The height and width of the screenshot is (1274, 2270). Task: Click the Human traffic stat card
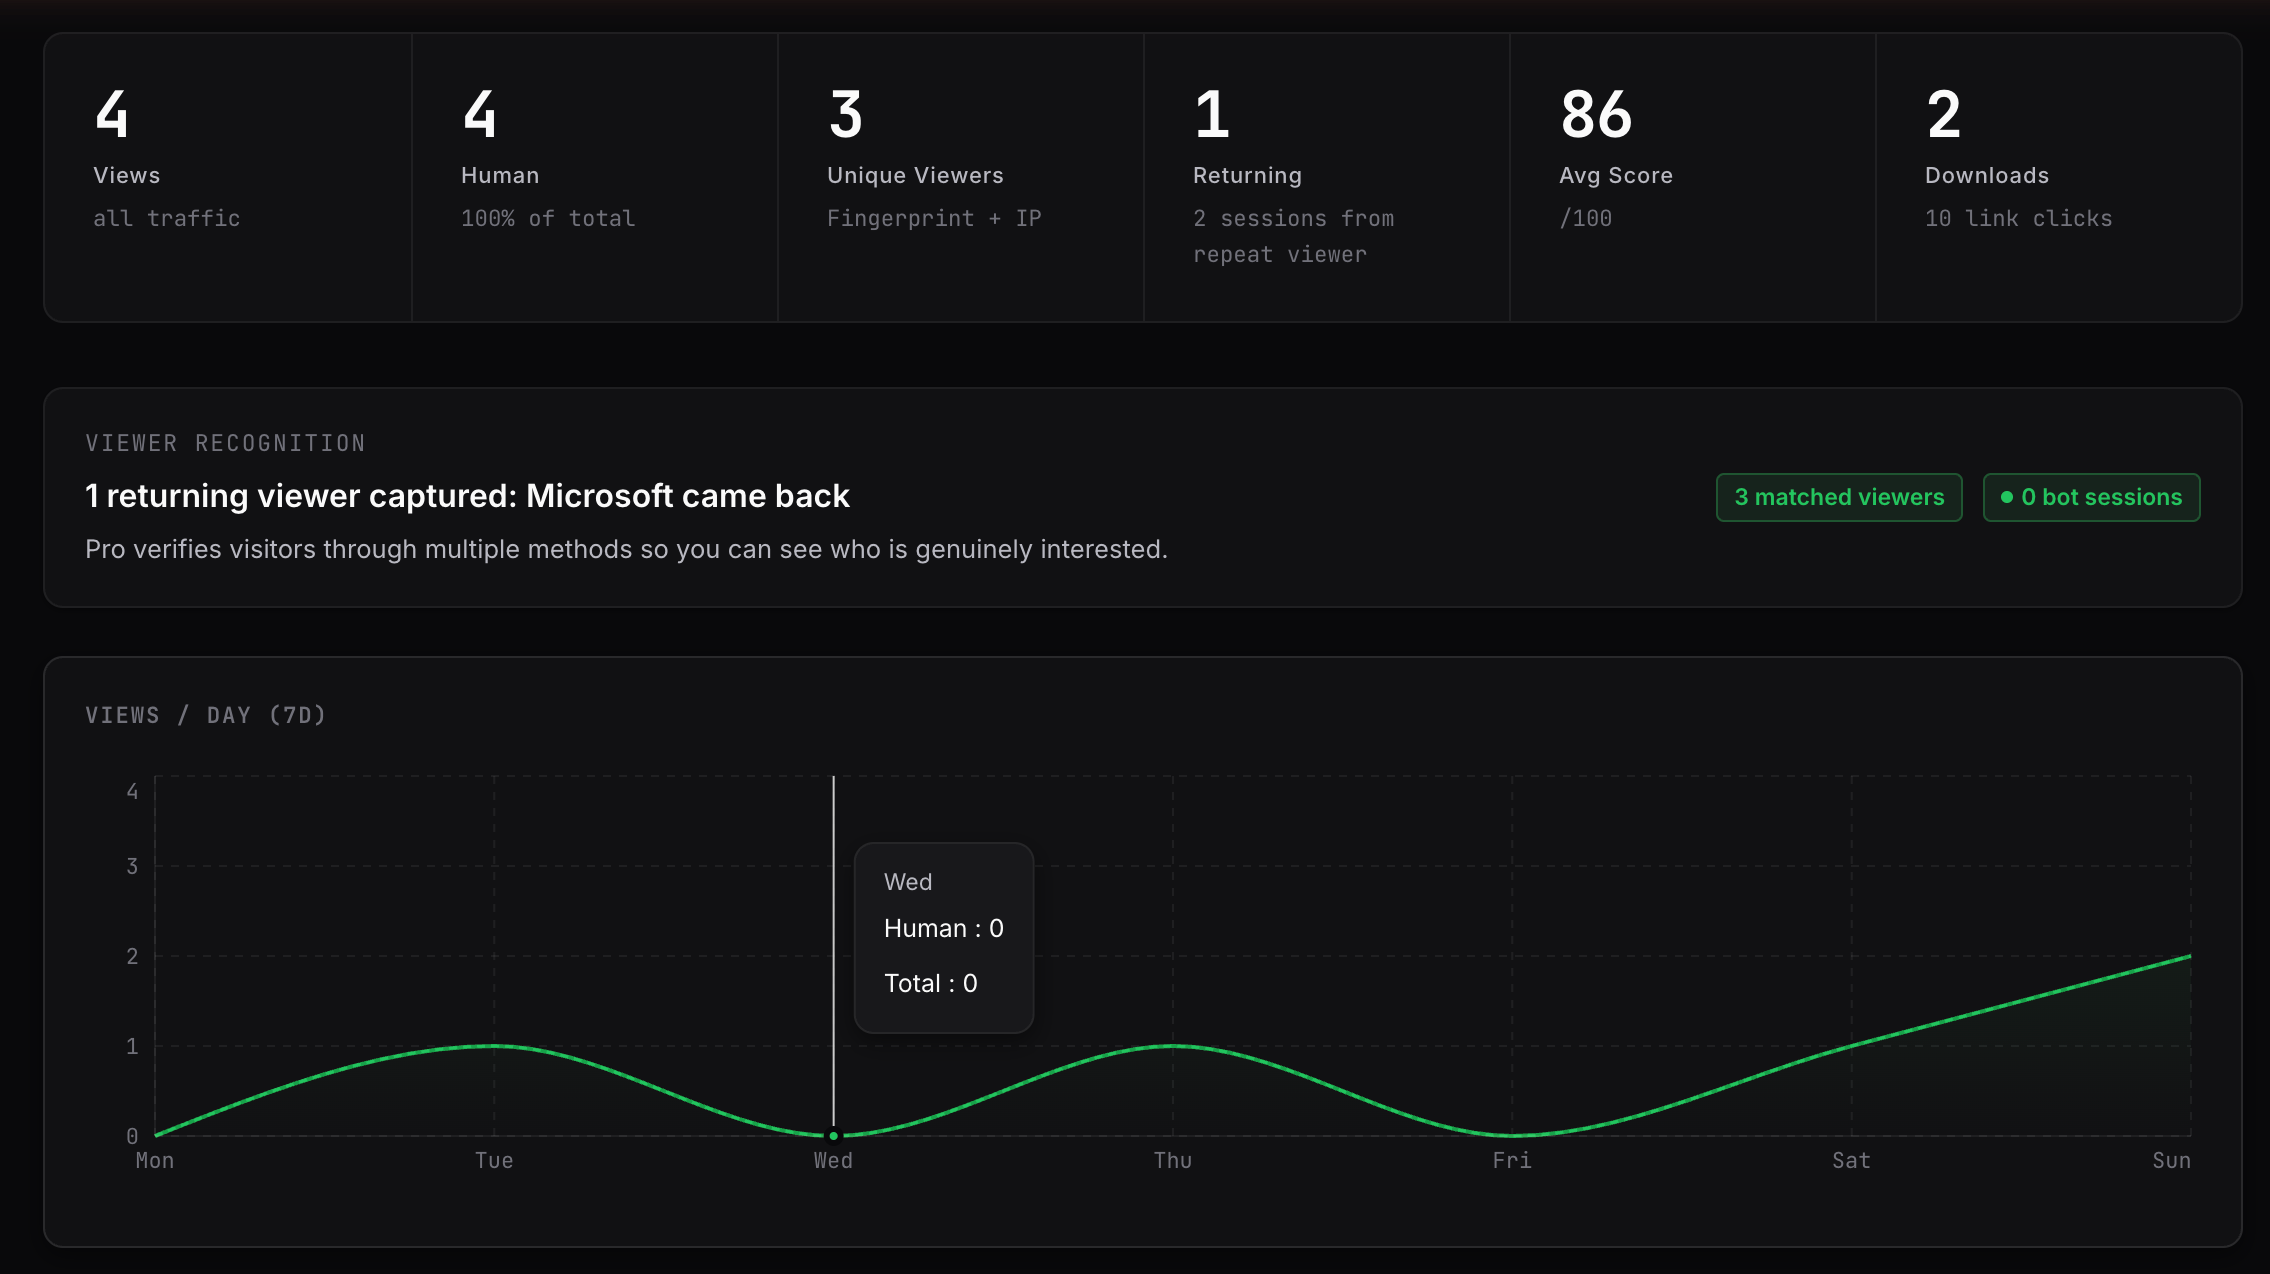(x=594, y=177)
